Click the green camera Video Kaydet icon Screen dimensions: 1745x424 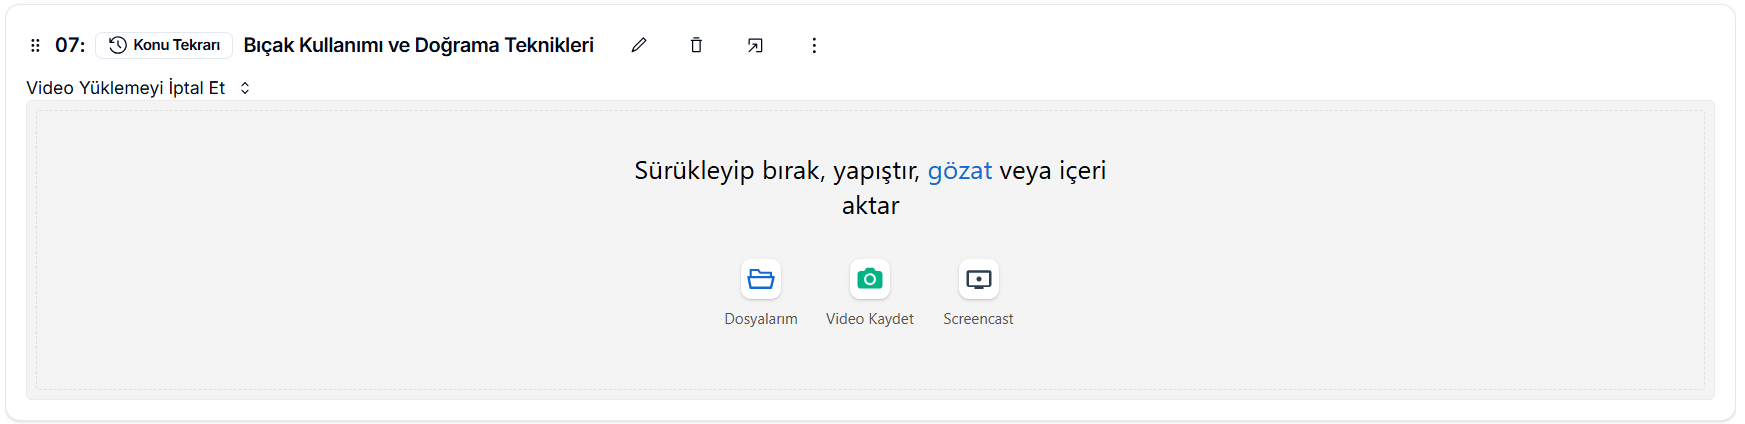[x=870, y=279]
